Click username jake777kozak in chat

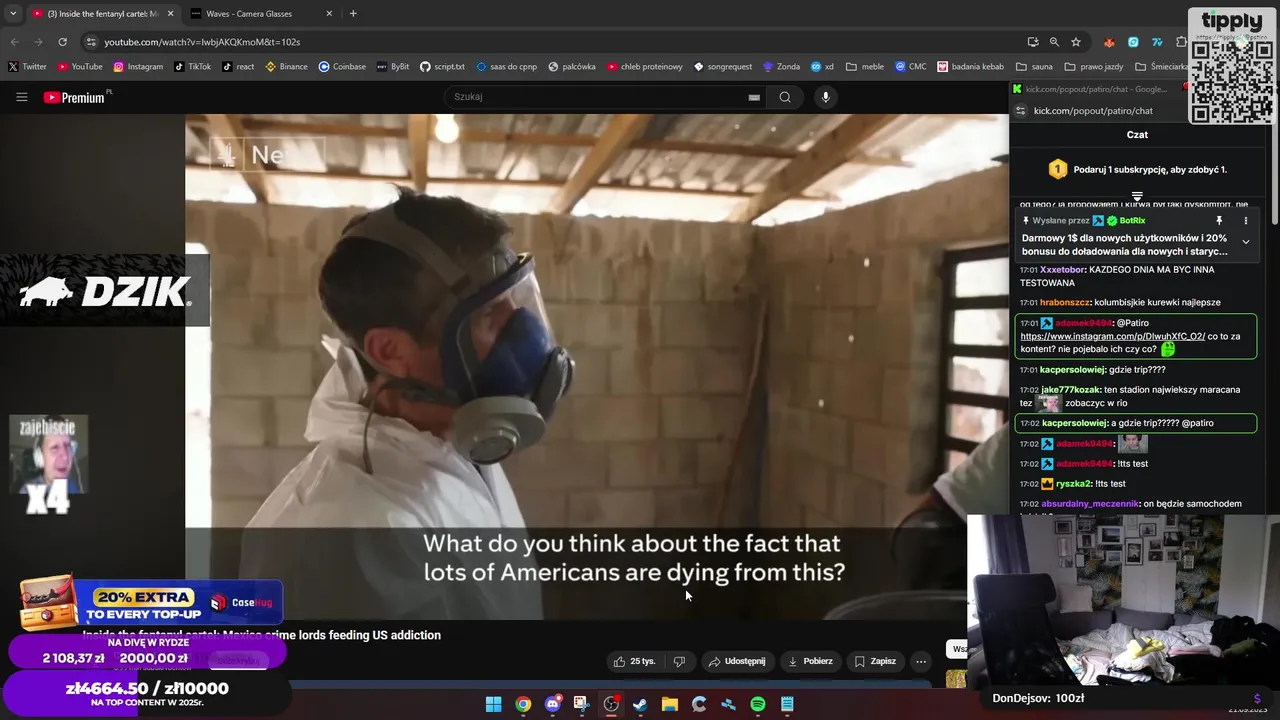[1071, 390]
